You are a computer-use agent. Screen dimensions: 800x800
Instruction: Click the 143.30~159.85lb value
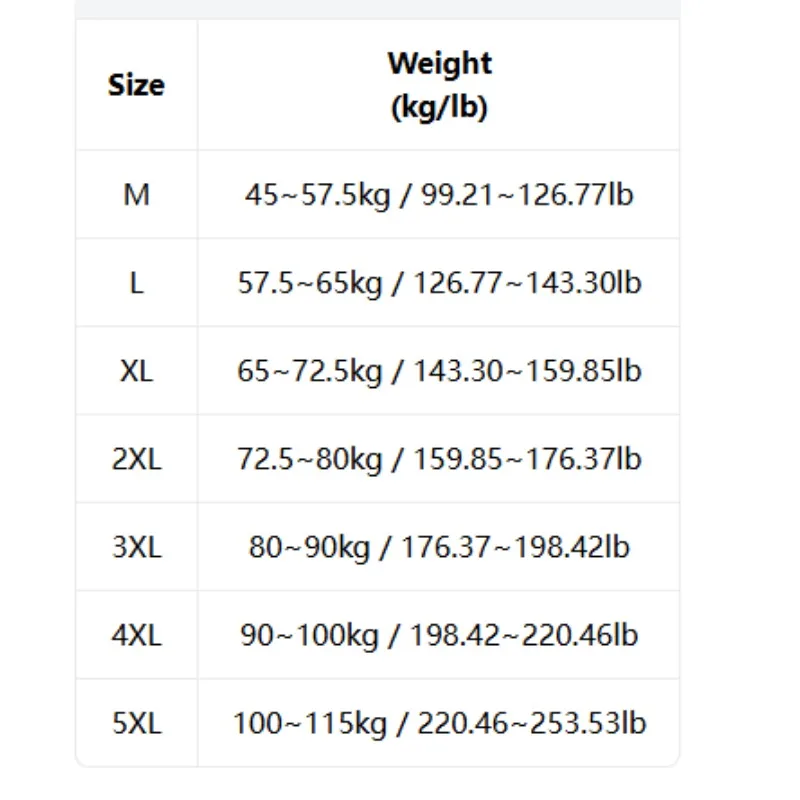pyautogui.click(x=527, y=371)
